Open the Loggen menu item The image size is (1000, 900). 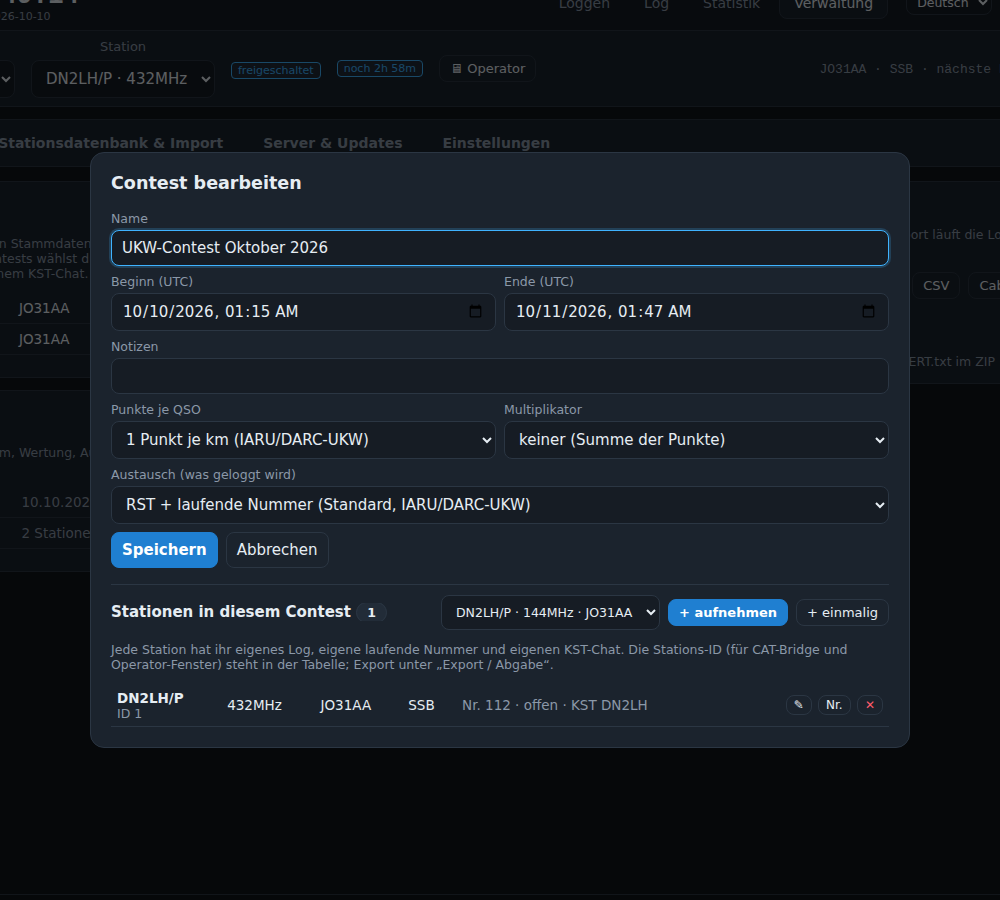pyautogui.click(x=584, y=5)
